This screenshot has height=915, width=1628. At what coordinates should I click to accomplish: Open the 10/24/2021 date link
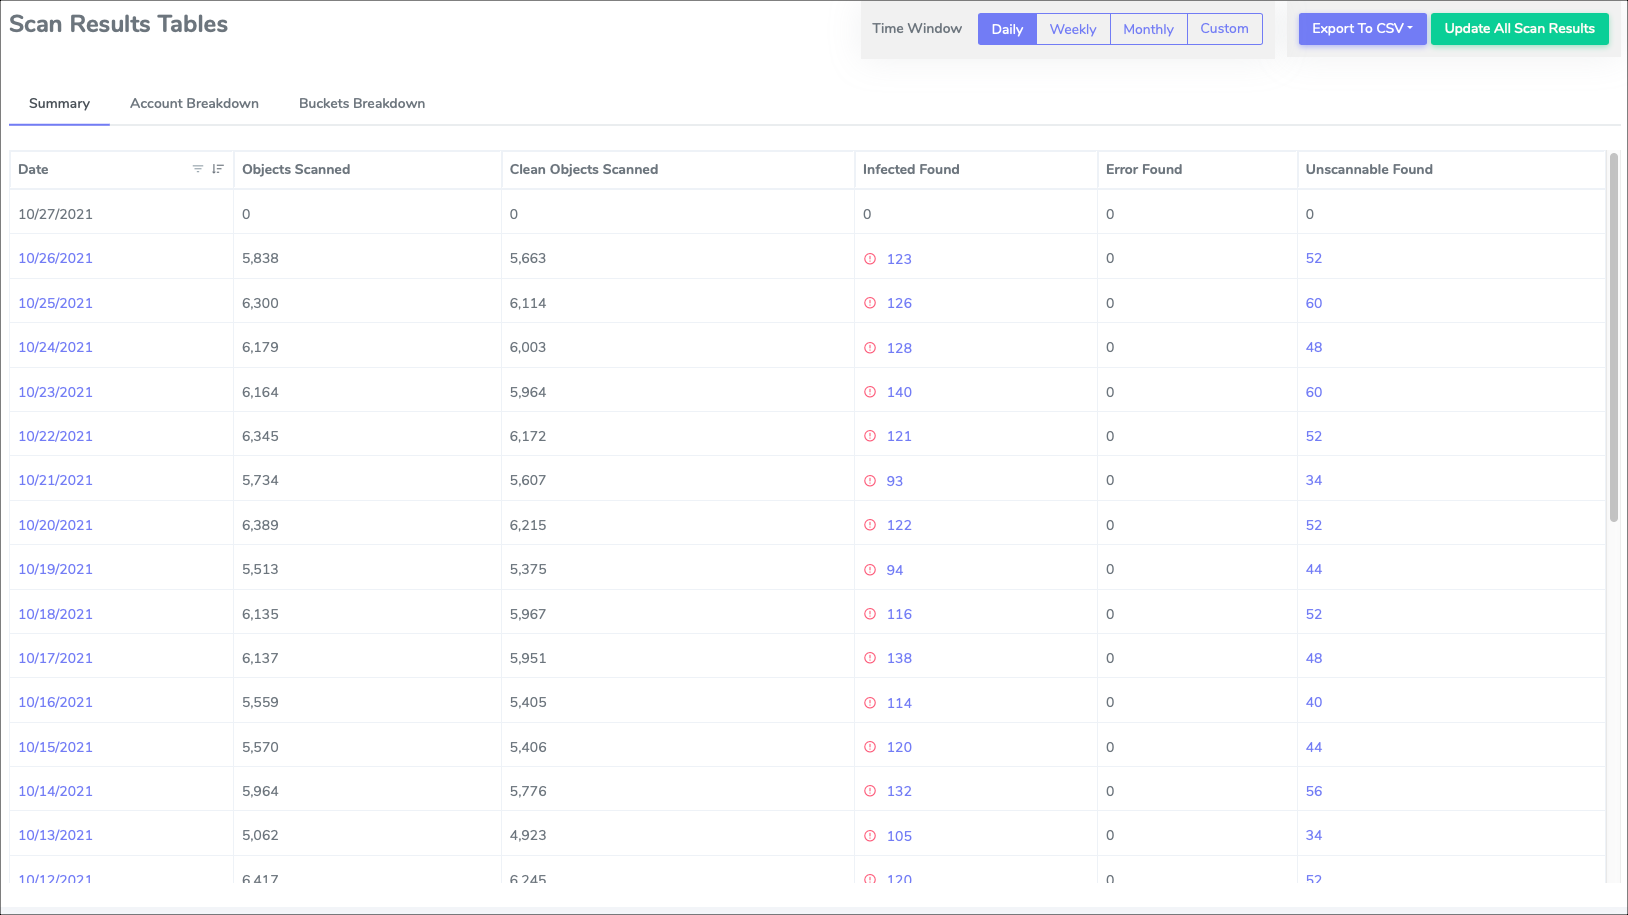click(55, 347)
